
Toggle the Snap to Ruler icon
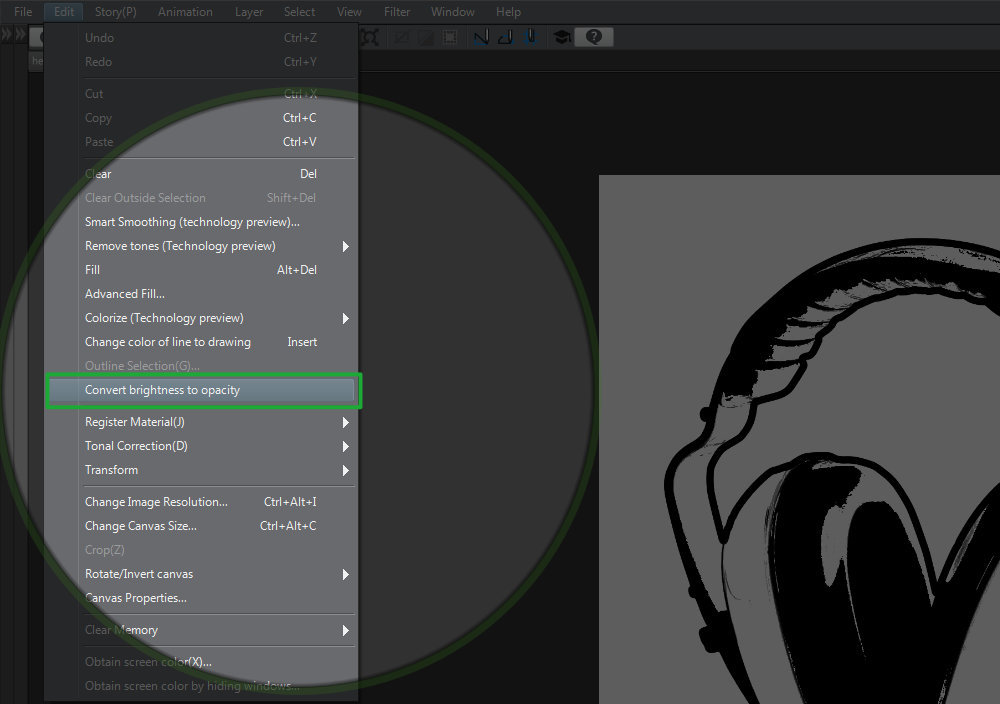[x=480, y=37]
